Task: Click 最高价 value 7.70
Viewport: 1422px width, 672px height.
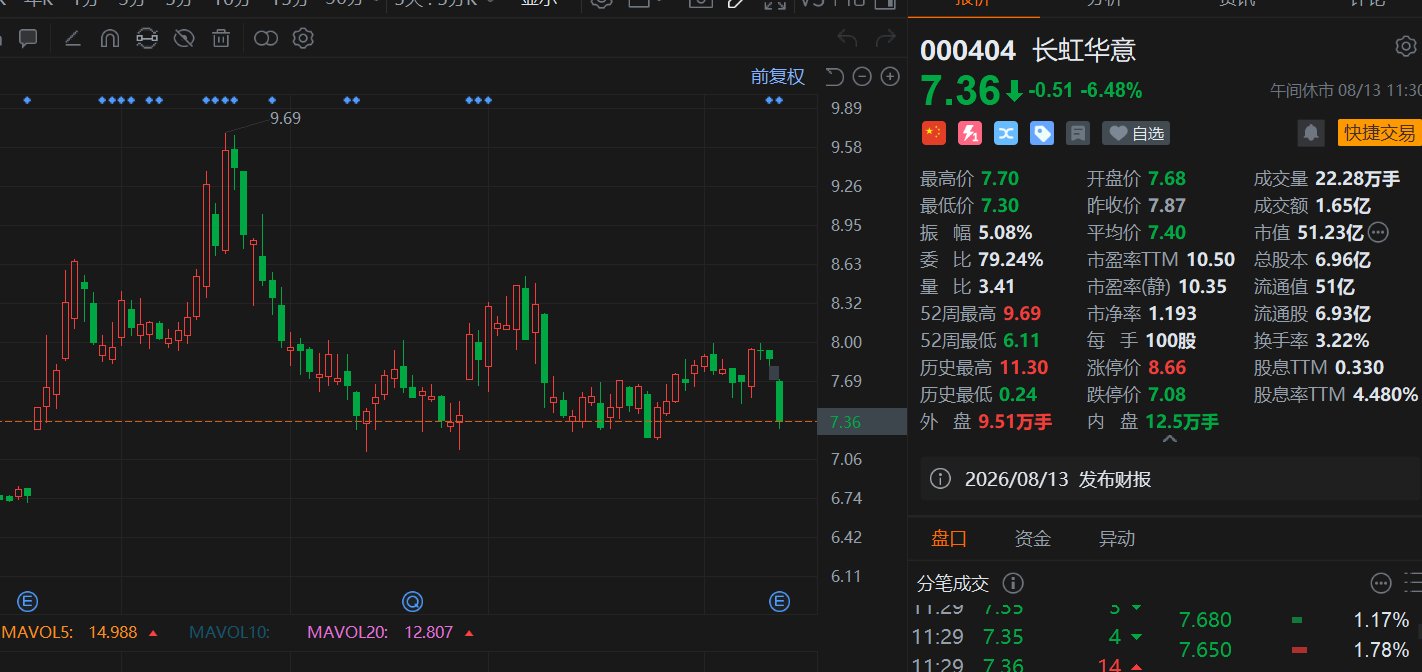Action: pos(999,179)
